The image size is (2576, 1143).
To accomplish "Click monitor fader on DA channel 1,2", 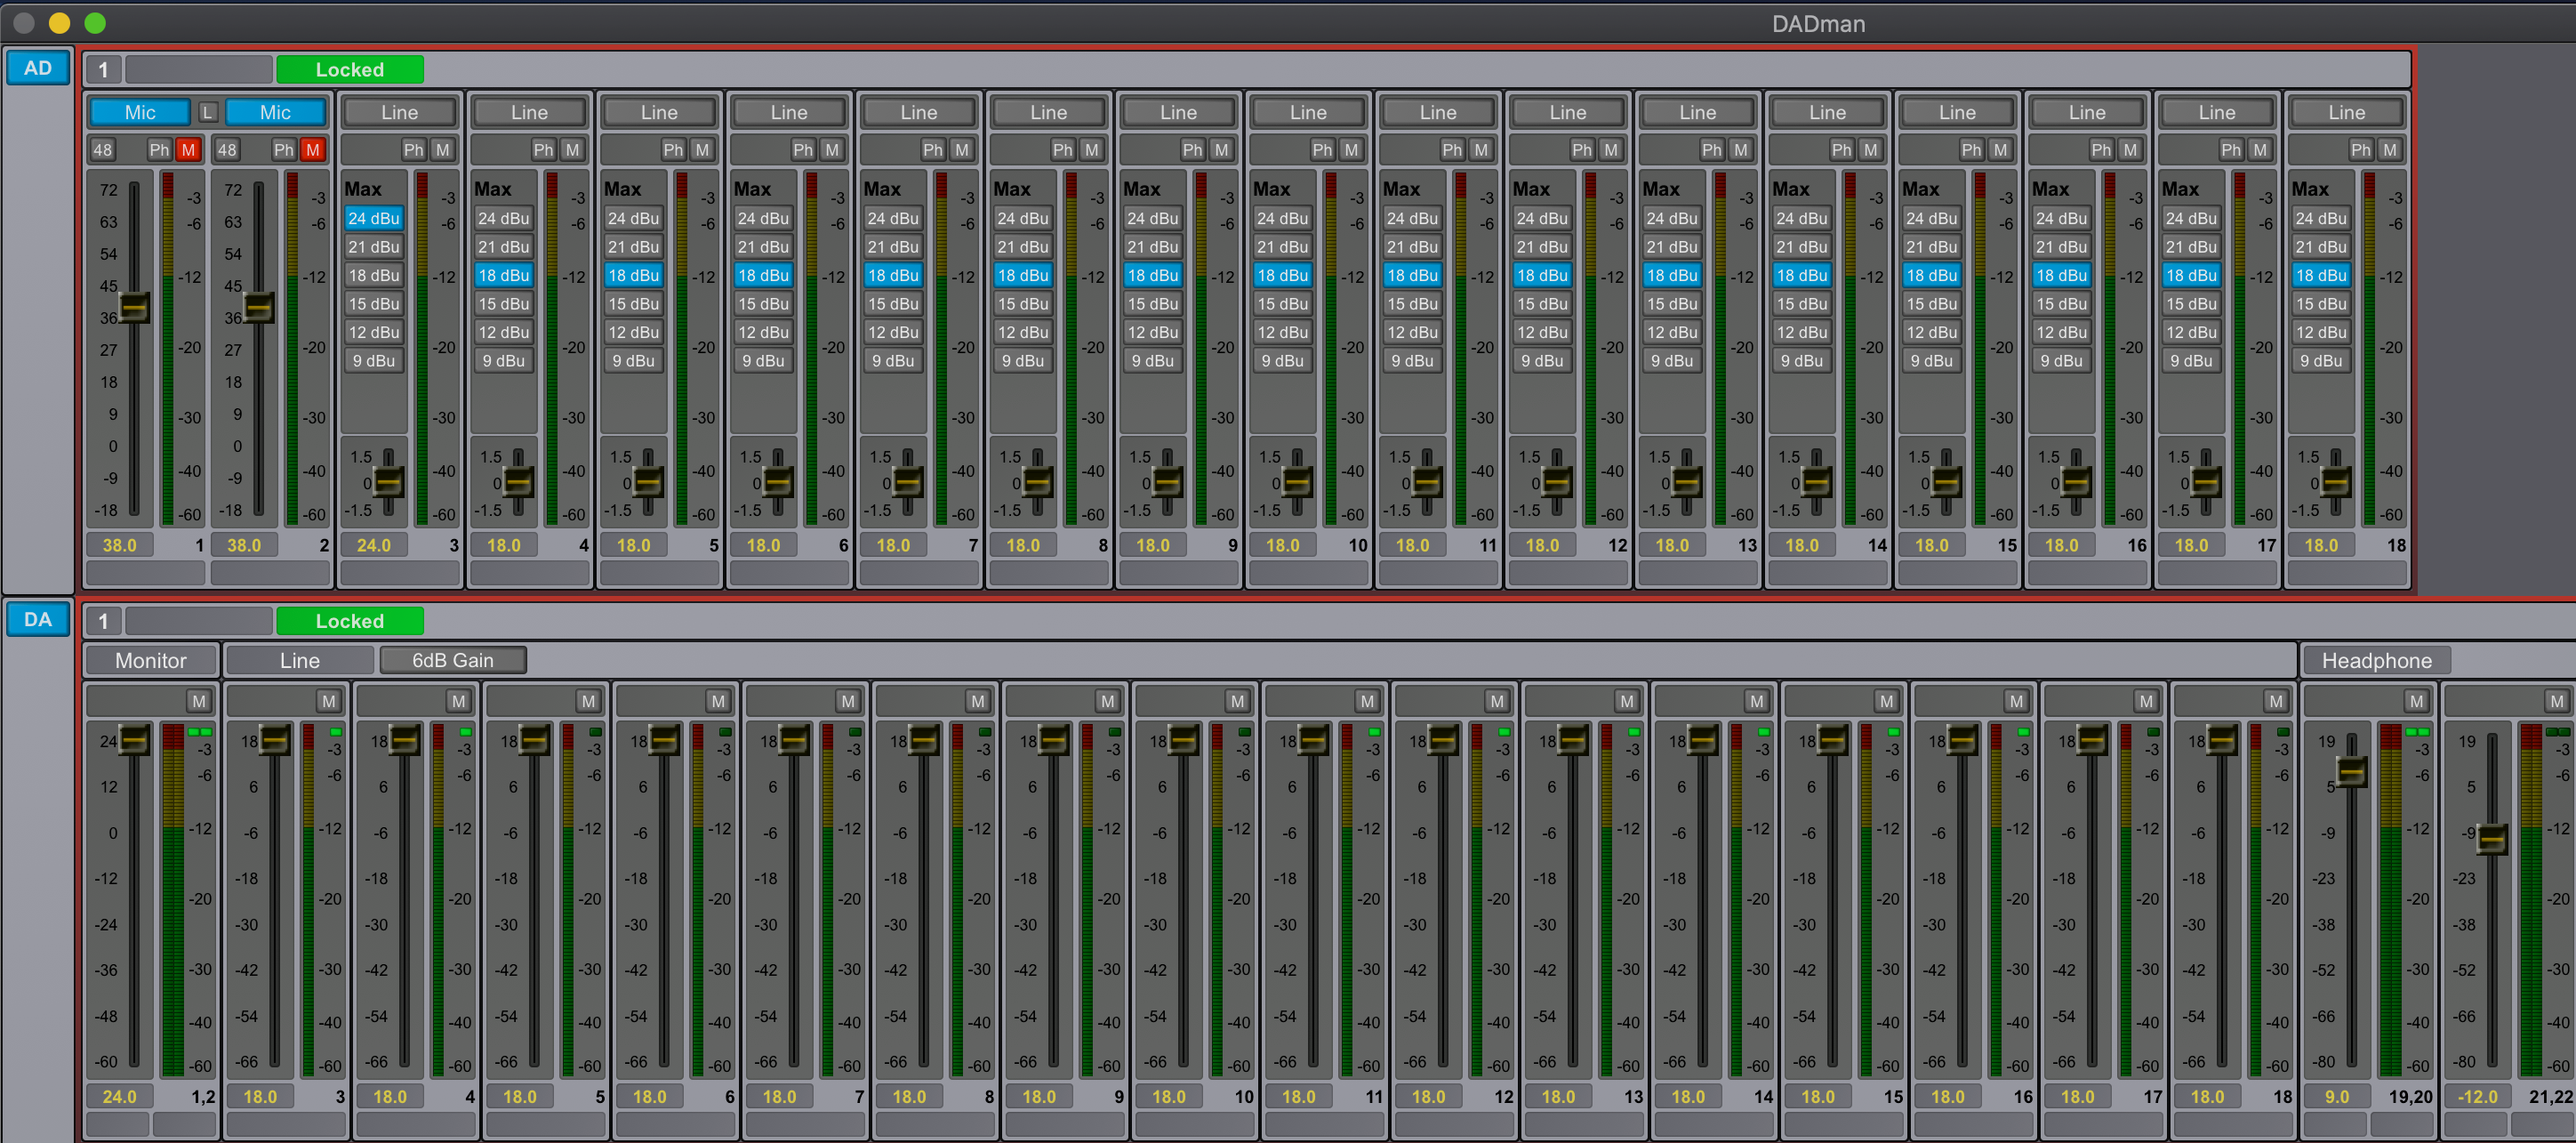I will point(134,739).
